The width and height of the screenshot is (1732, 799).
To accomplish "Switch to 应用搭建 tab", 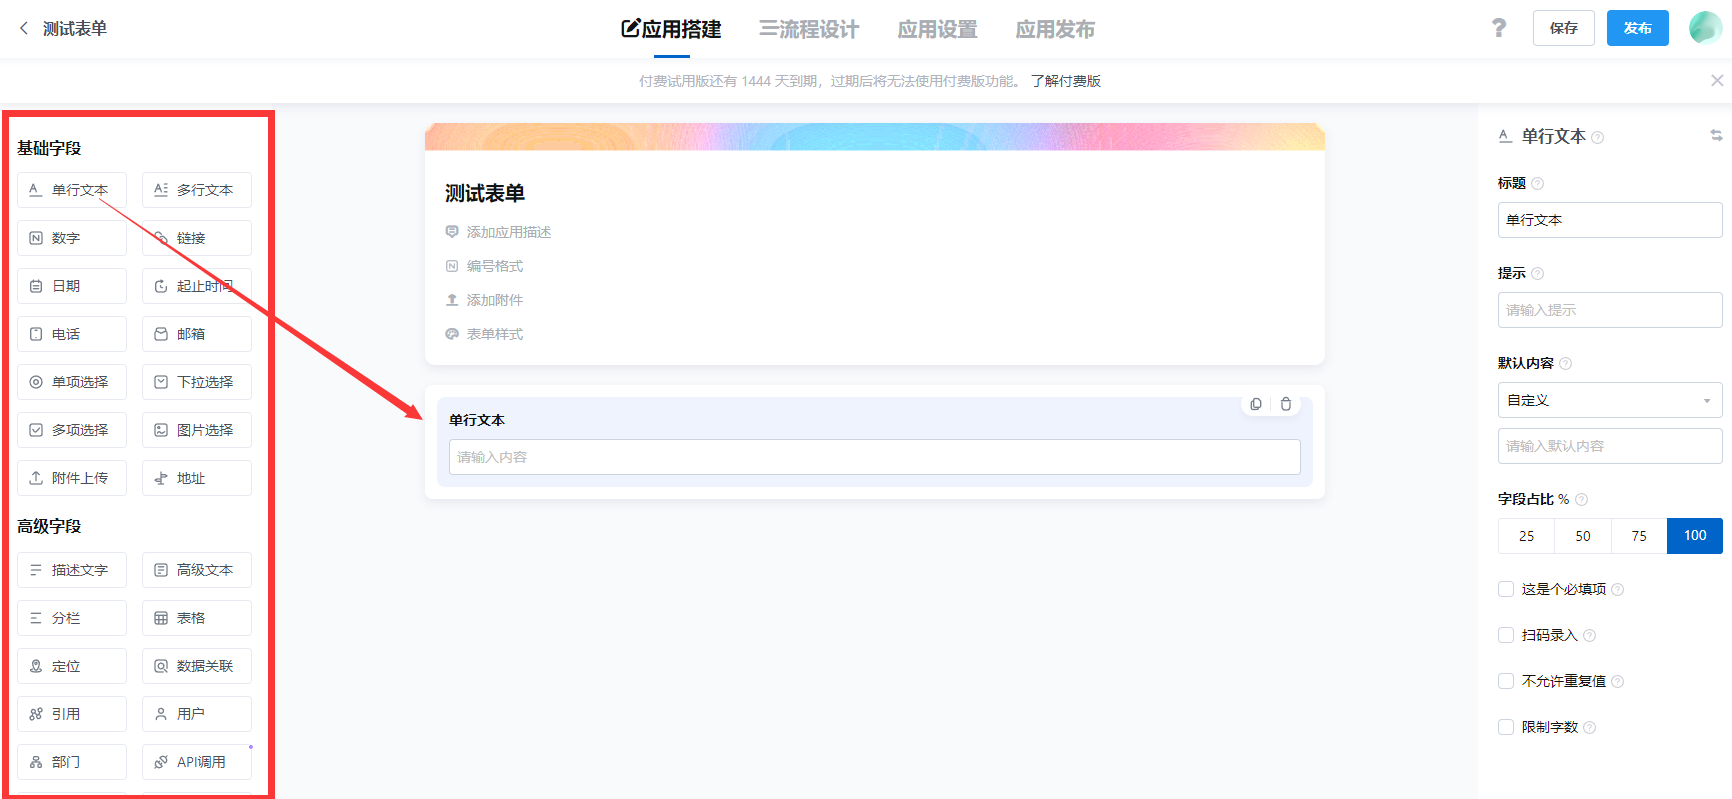I will pos(671,29).
